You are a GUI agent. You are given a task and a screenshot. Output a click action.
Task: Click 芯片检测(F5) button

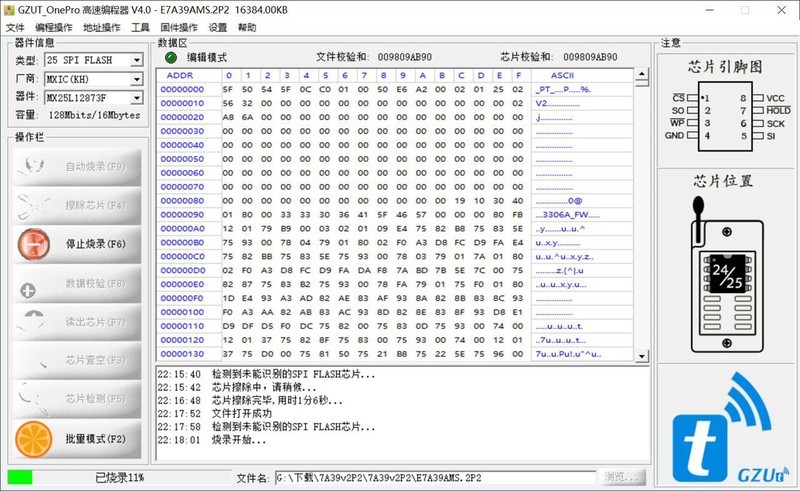77,399
